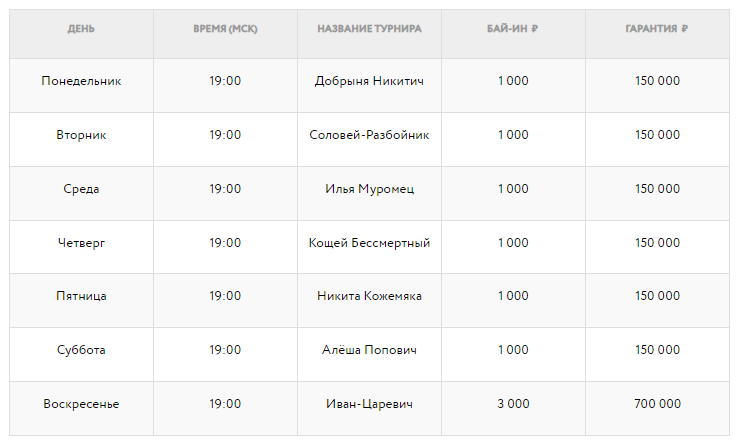Click the Суббота day cell

point(81,351)
